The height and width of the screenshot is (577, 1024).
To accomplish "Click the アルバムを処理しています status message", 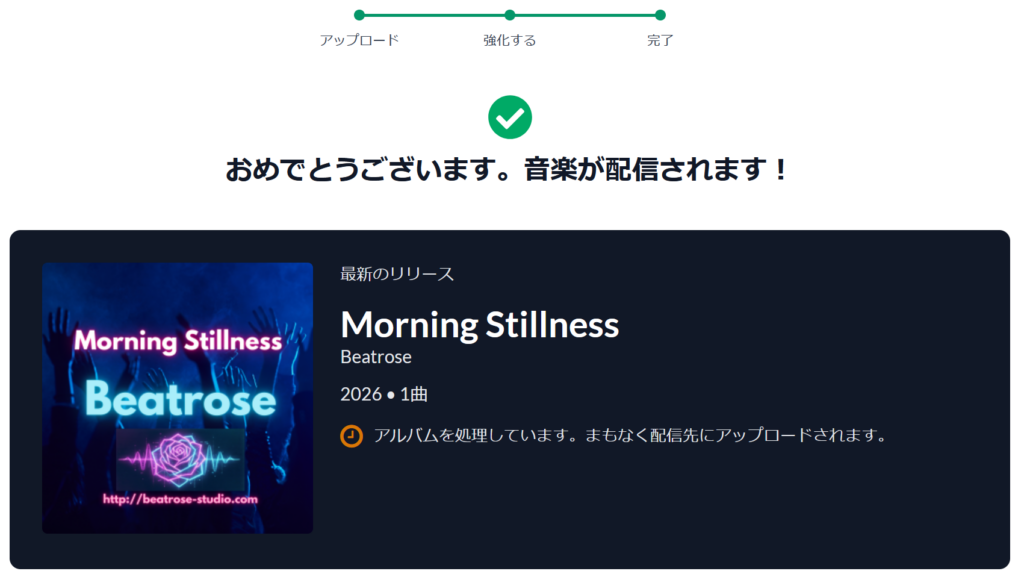I will click(x=630, y=436).
